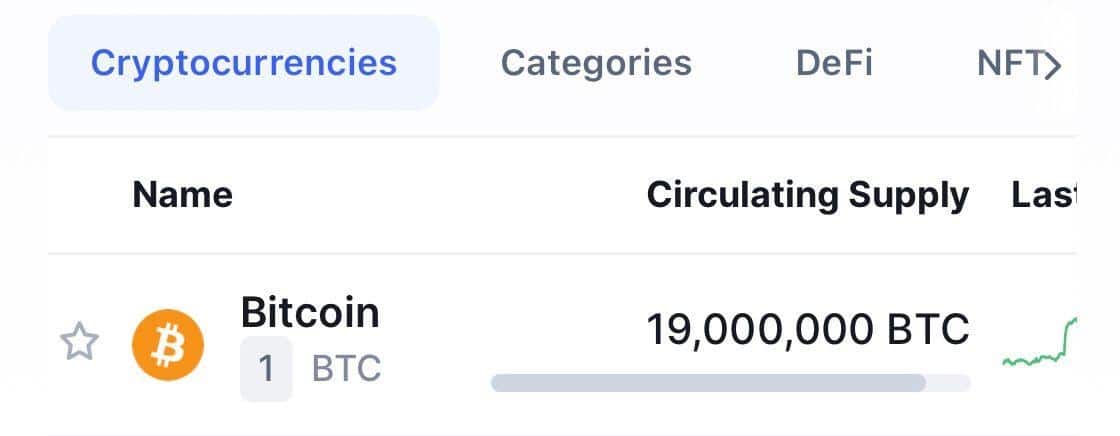Click the white B symbol in logo
This screenshot has width=1120, height=436.
[x=167, y=345]
